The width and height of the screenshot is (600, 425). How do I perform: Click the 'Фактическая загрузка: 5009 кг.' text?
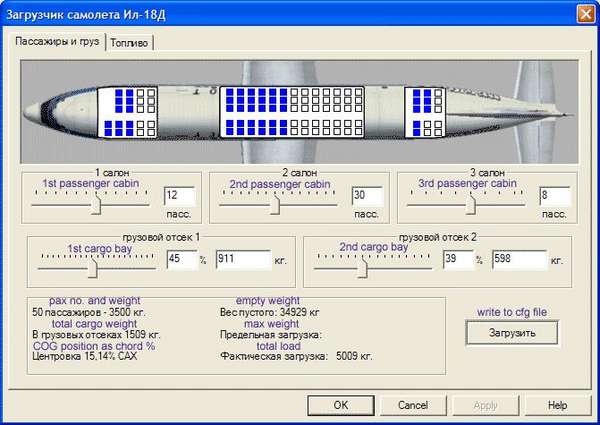[296, 357]
